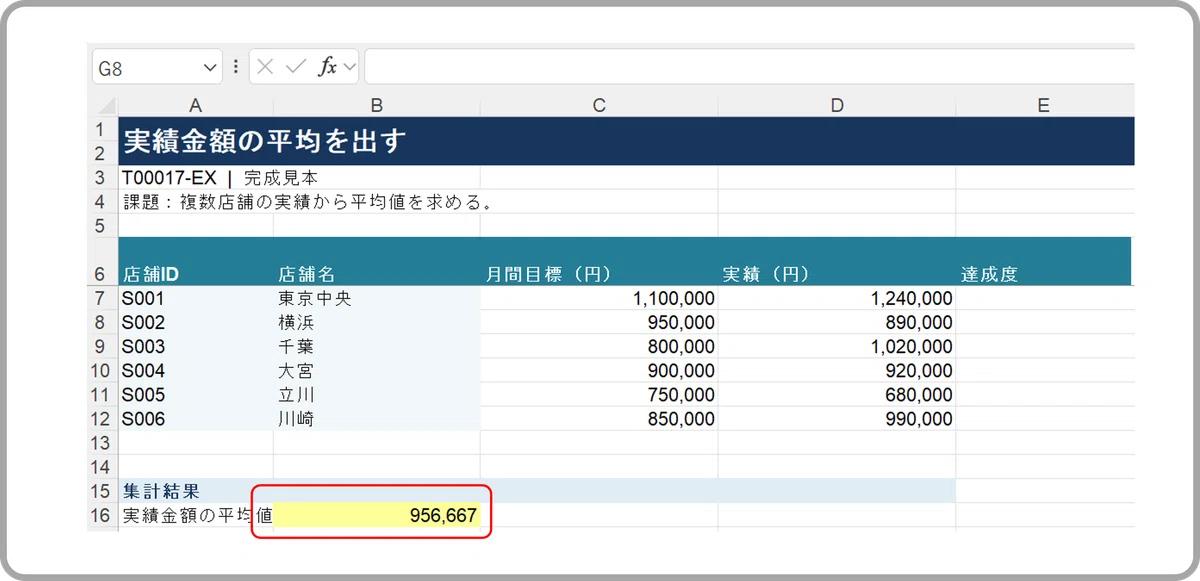Select the store name 千葉
This screenshot has height=581, width=1200.
376,346
